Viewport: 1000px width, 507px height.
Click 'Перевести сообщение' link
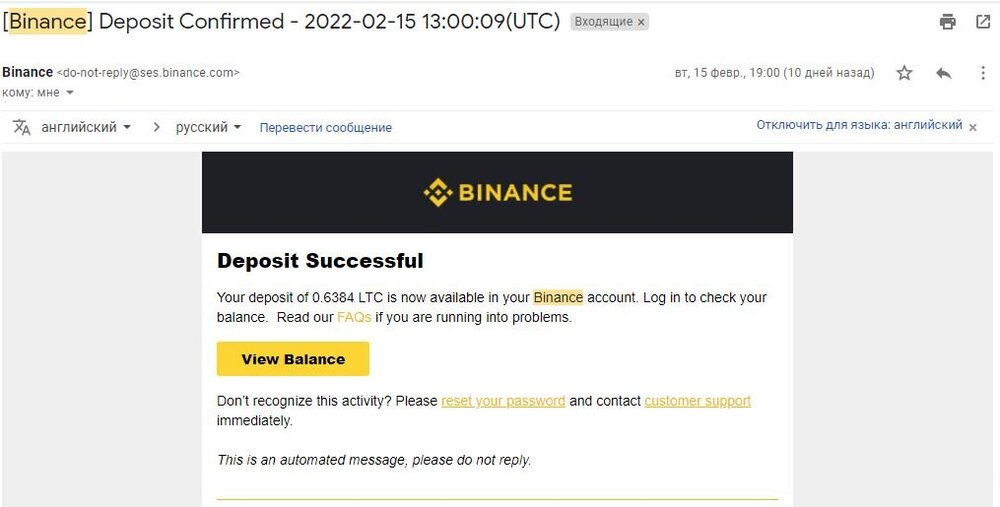325,128
